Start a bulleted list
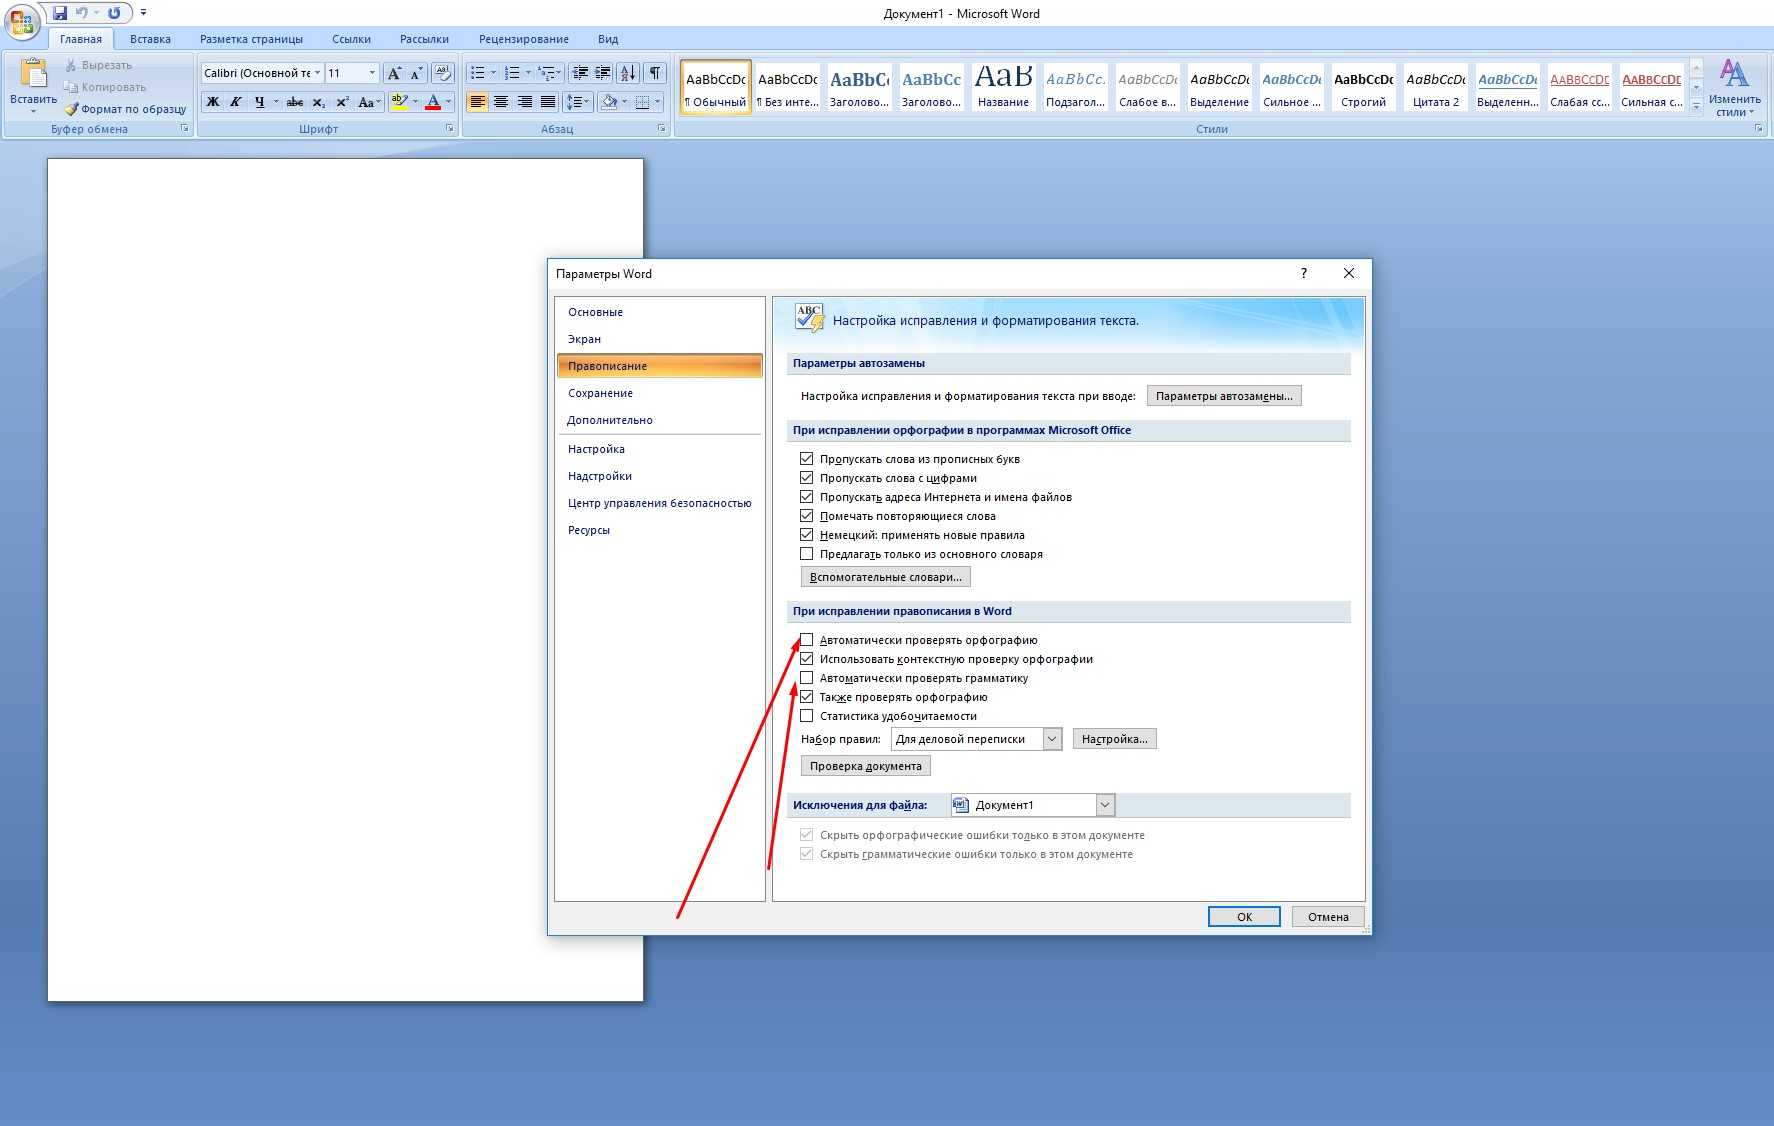This screenshot has width=1774, height=1126. pos(478,73)
